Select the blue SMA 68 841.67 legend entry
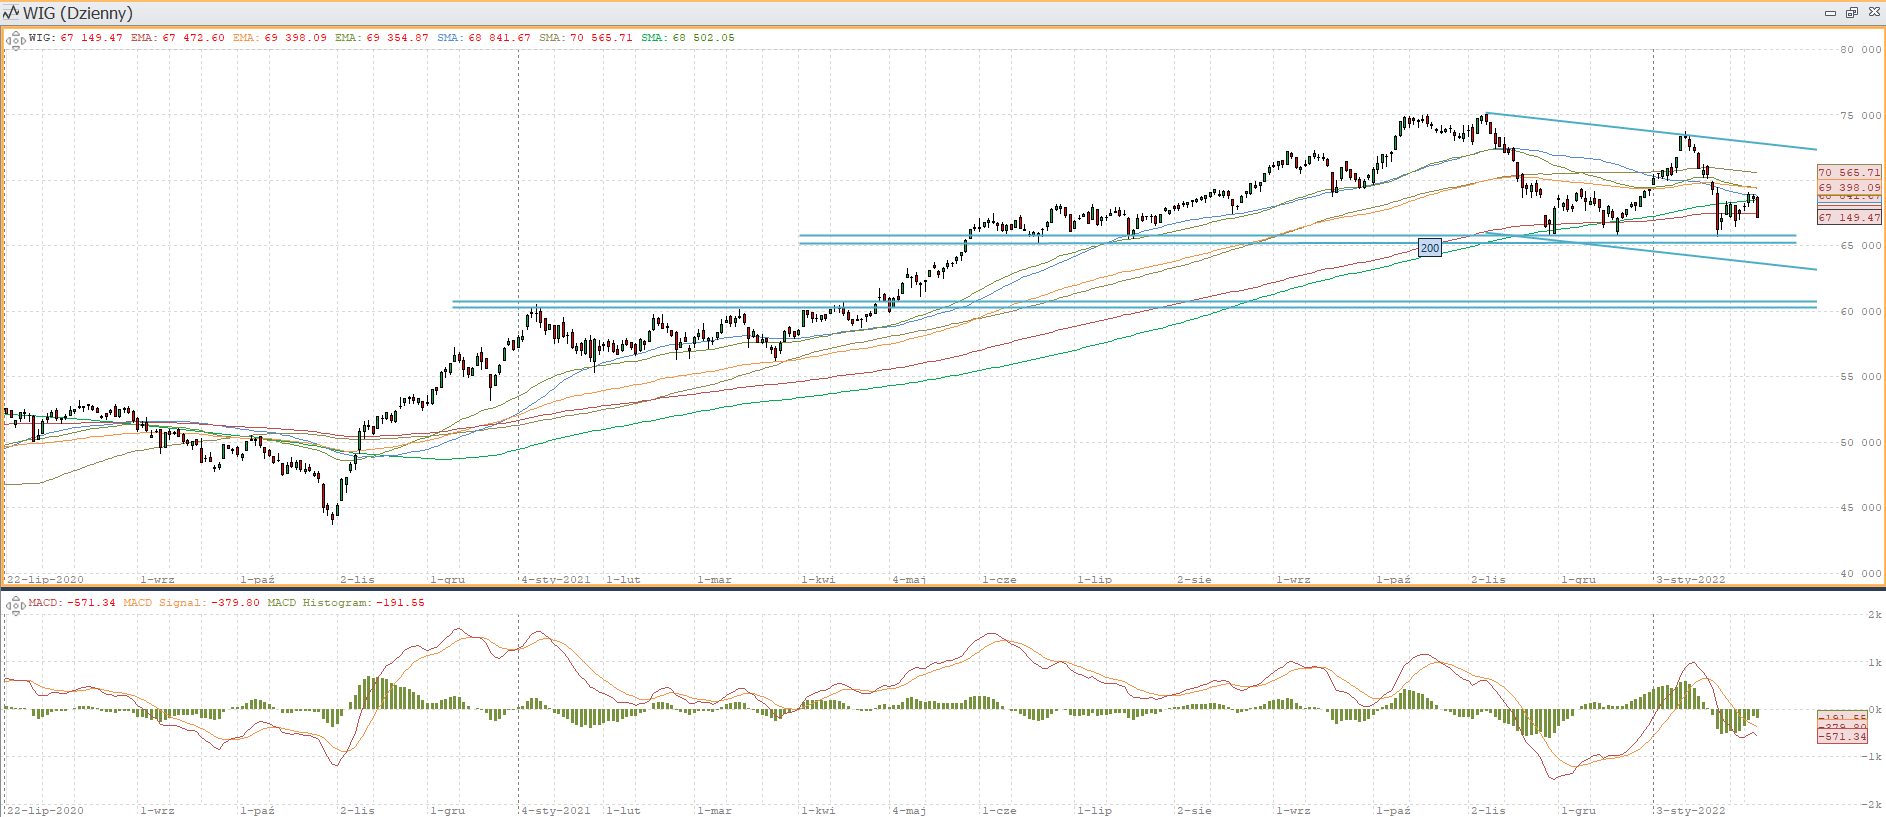This screenshot has width=1886, height=817. tap(483, 38)
